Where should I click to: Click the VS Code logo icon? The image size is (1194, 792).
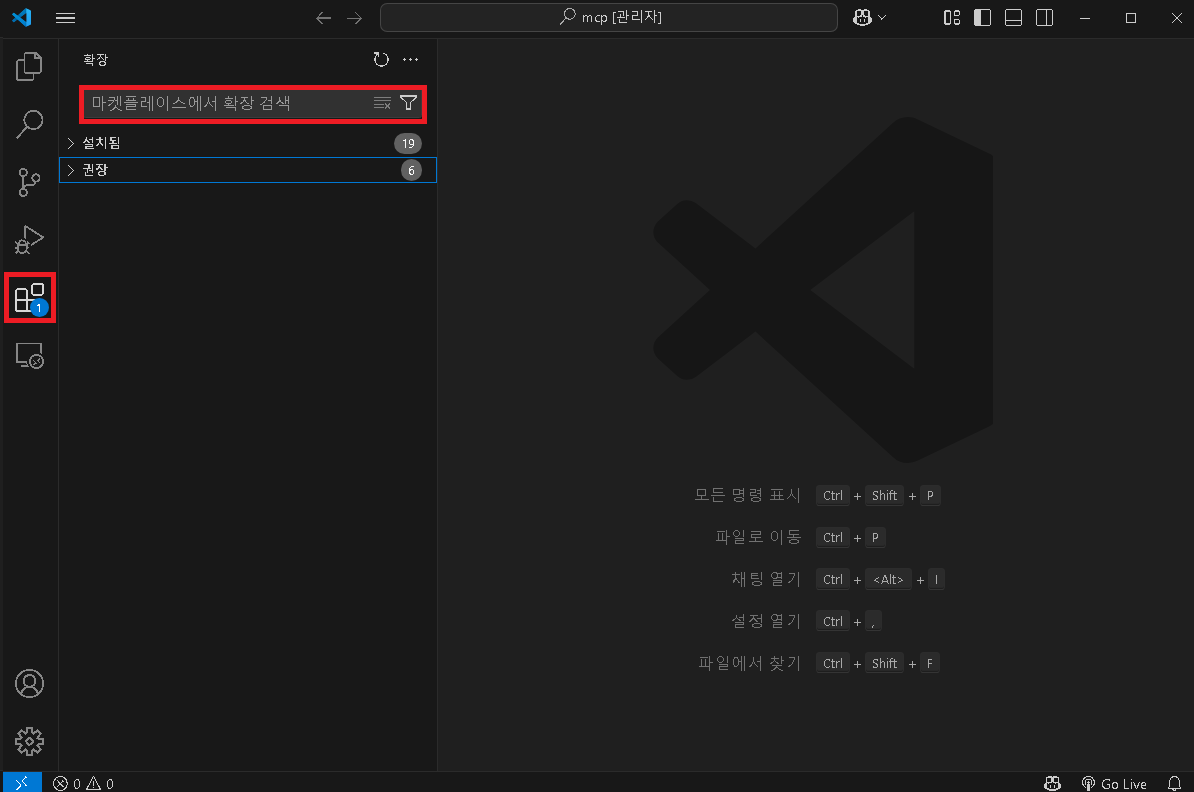click(22, 17)
